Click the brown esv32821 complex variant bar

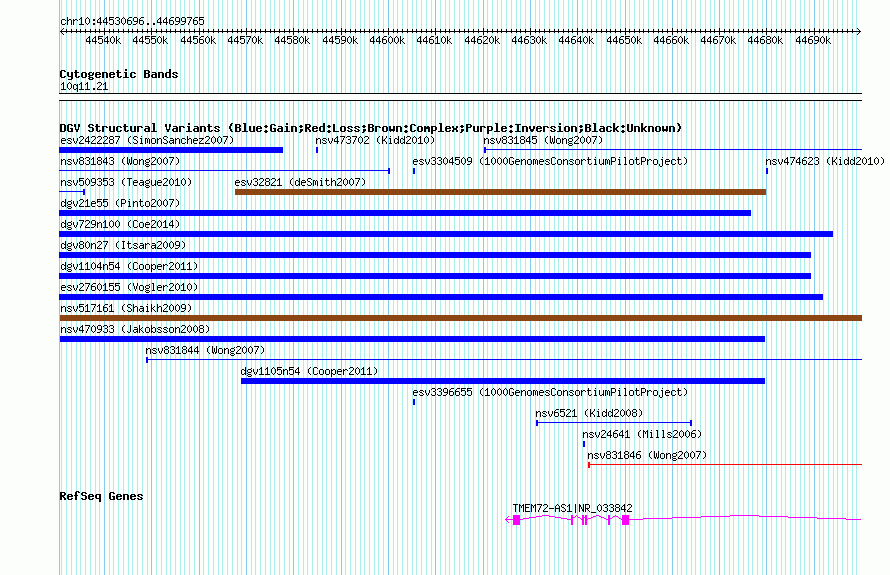[500, 192]
